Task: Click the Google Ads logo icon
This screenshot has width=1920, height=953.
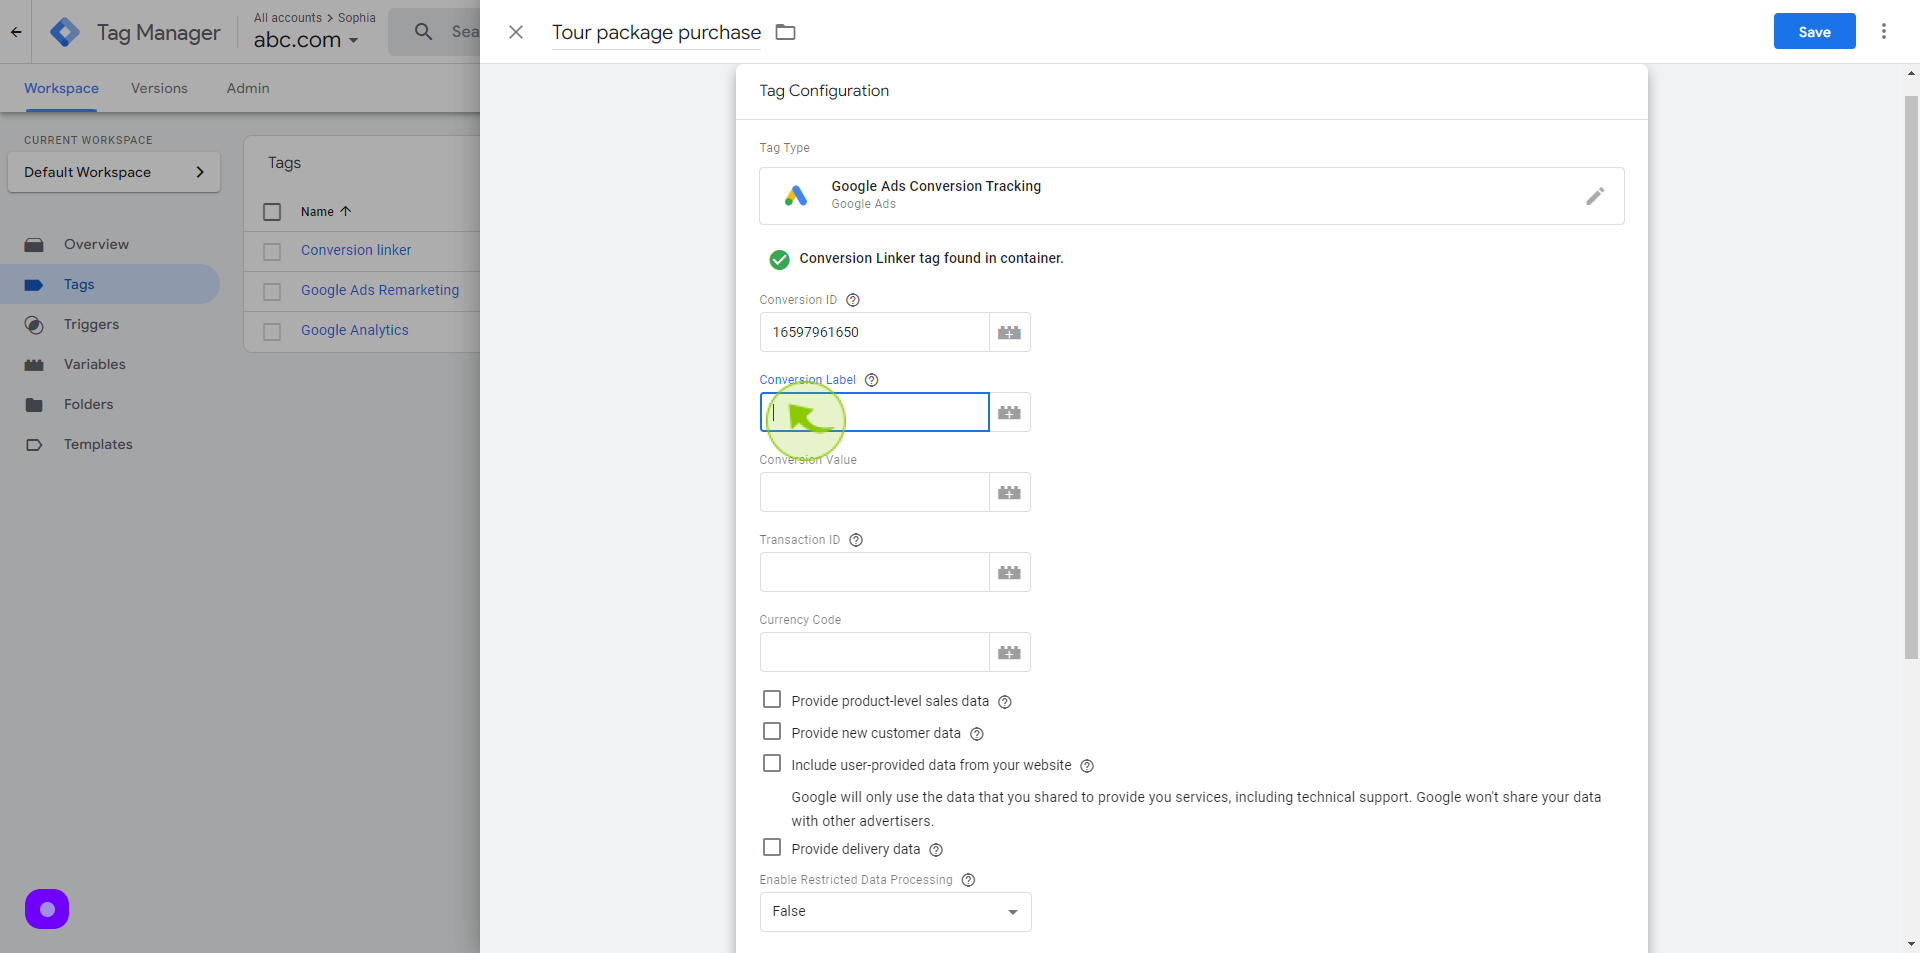Action: [796, 195]
